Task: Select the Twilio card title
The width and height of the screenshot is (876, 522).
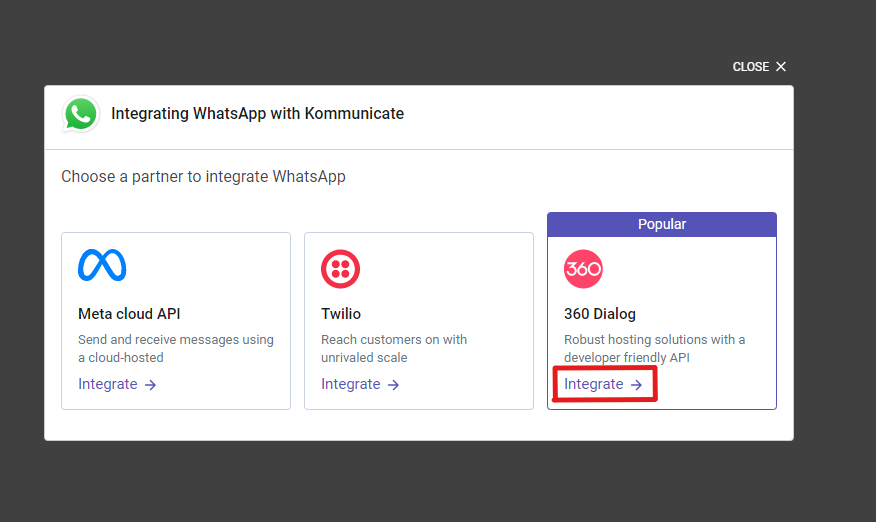Action: tap(341, 314)
